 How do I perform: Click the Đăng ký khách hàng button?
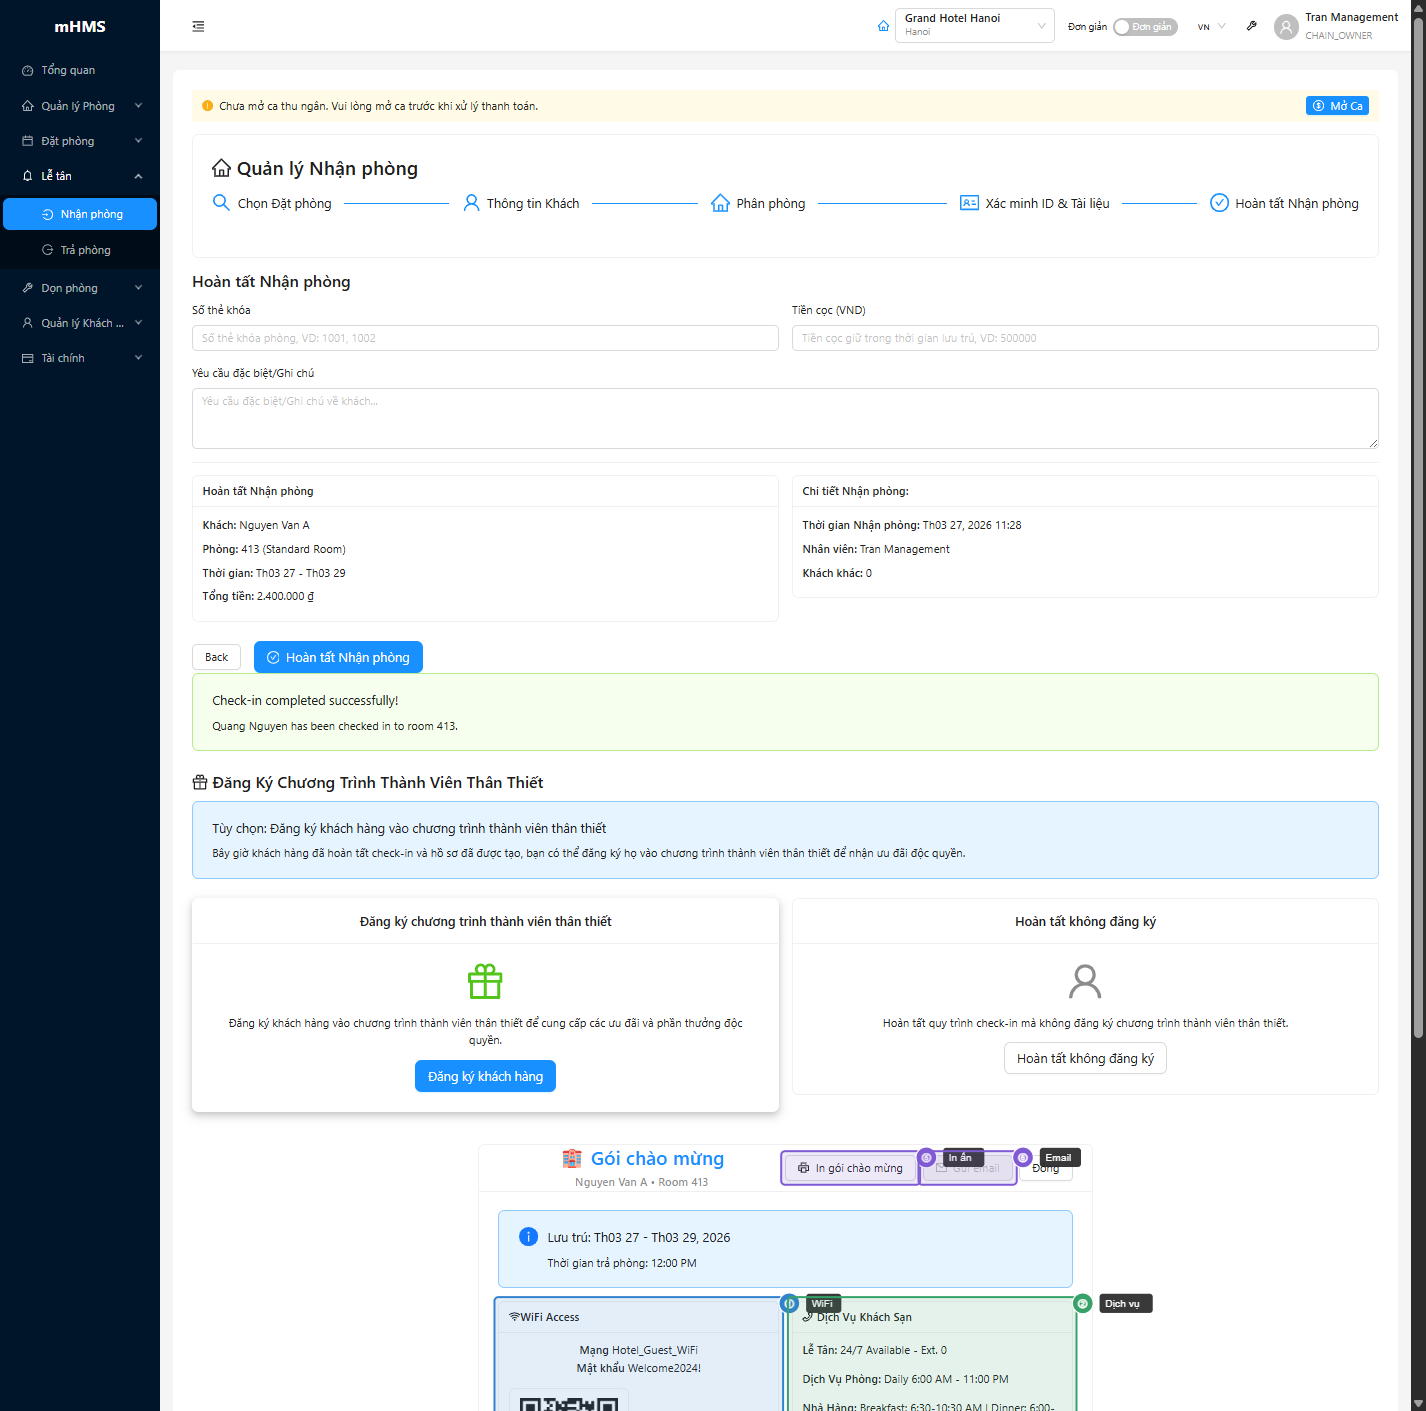click(485, 1076)
